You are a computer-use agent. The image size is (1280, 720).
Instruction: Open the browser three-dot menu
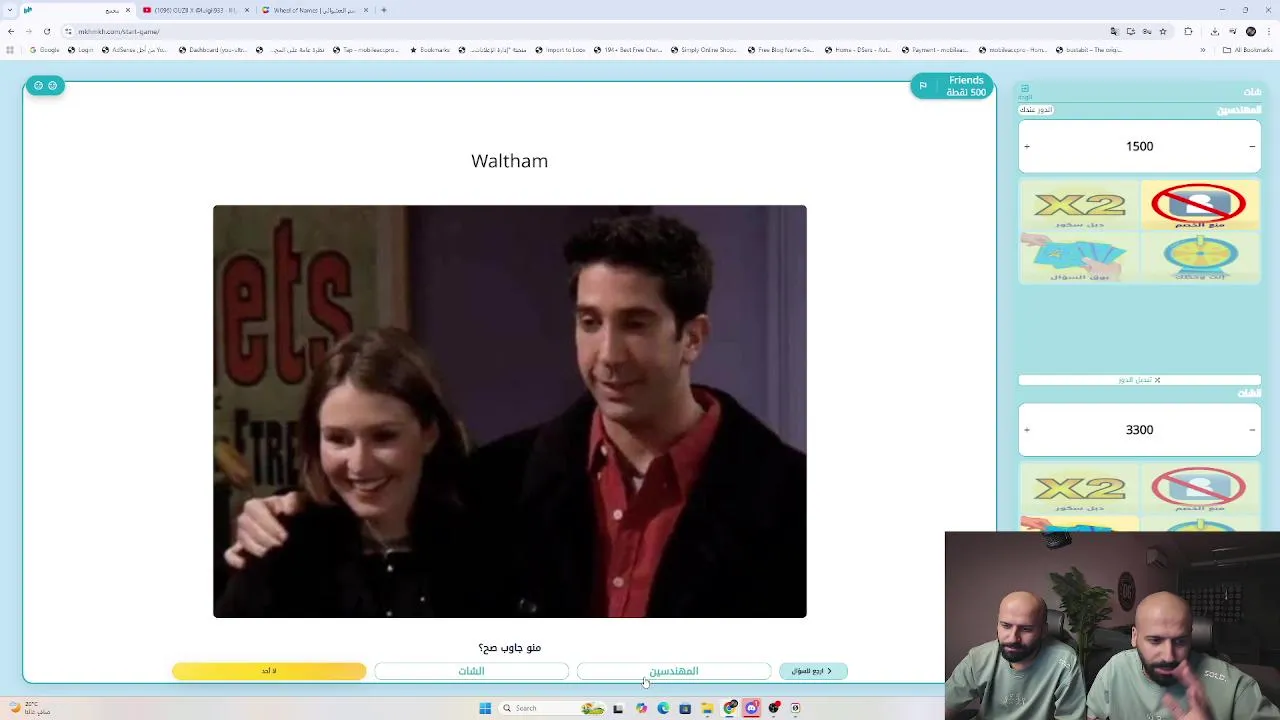(x=1268, y=31)
